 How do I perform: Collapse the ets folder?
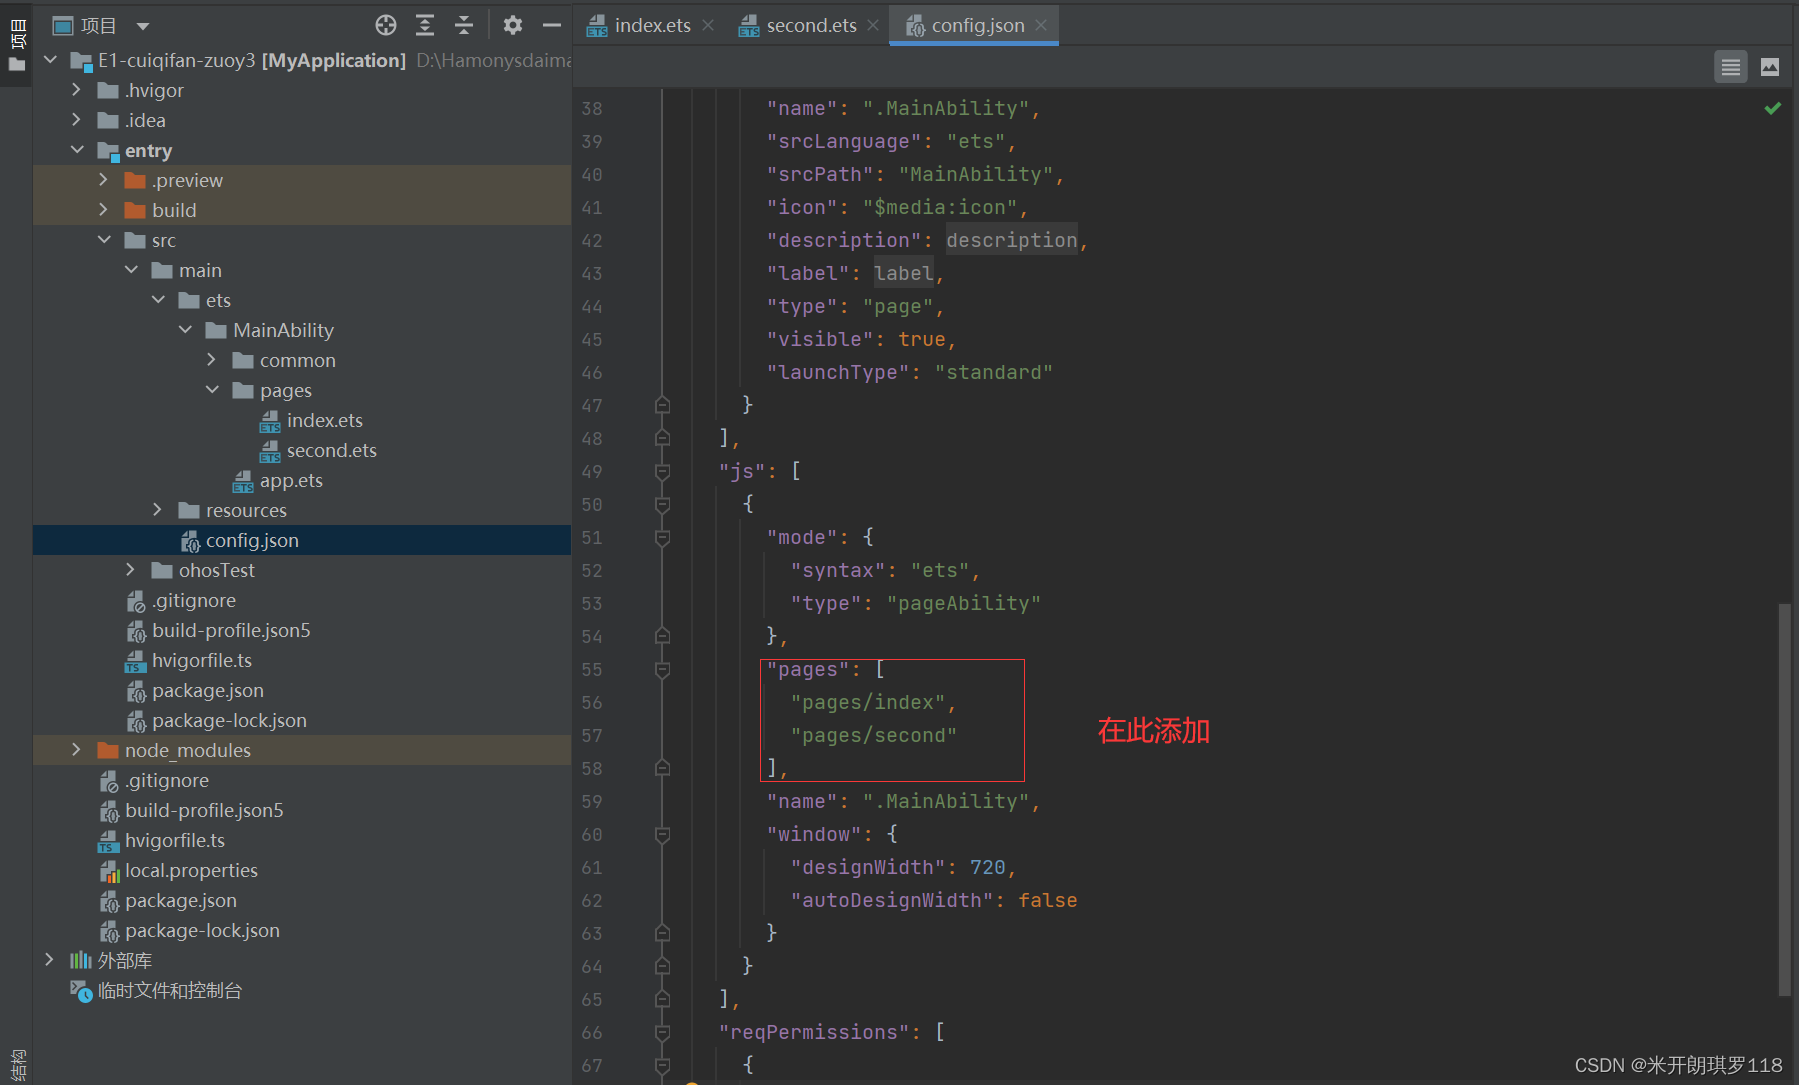[x=158, y=300]
